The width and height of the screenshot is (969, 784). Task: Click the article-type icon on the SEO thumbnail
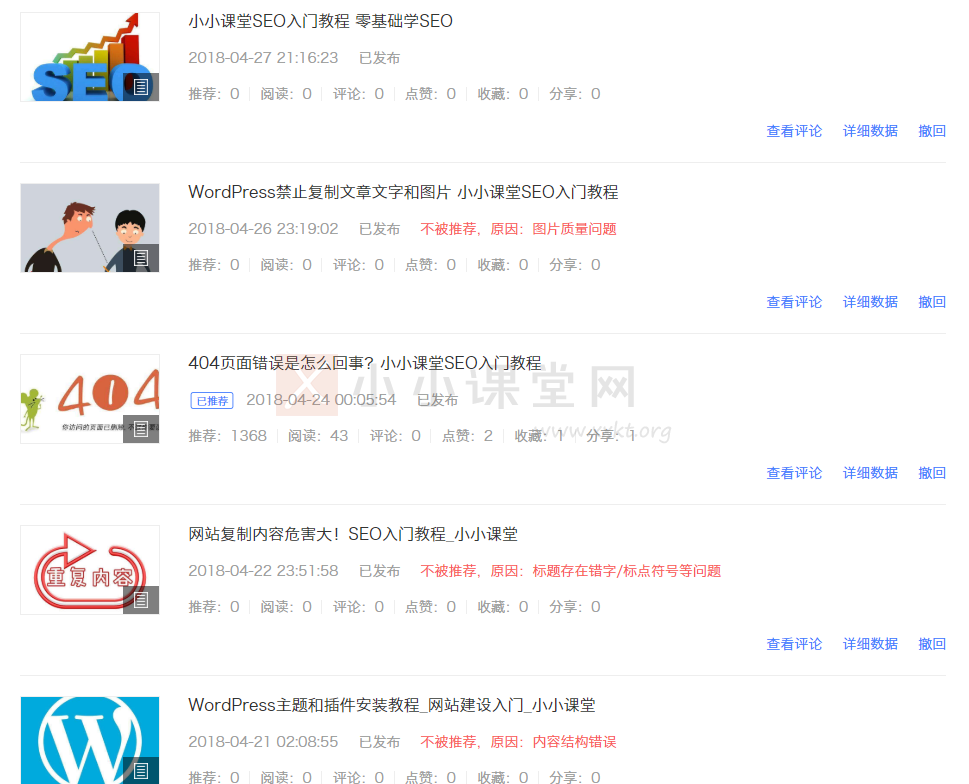pyautogui.click(x=141, y=87)
